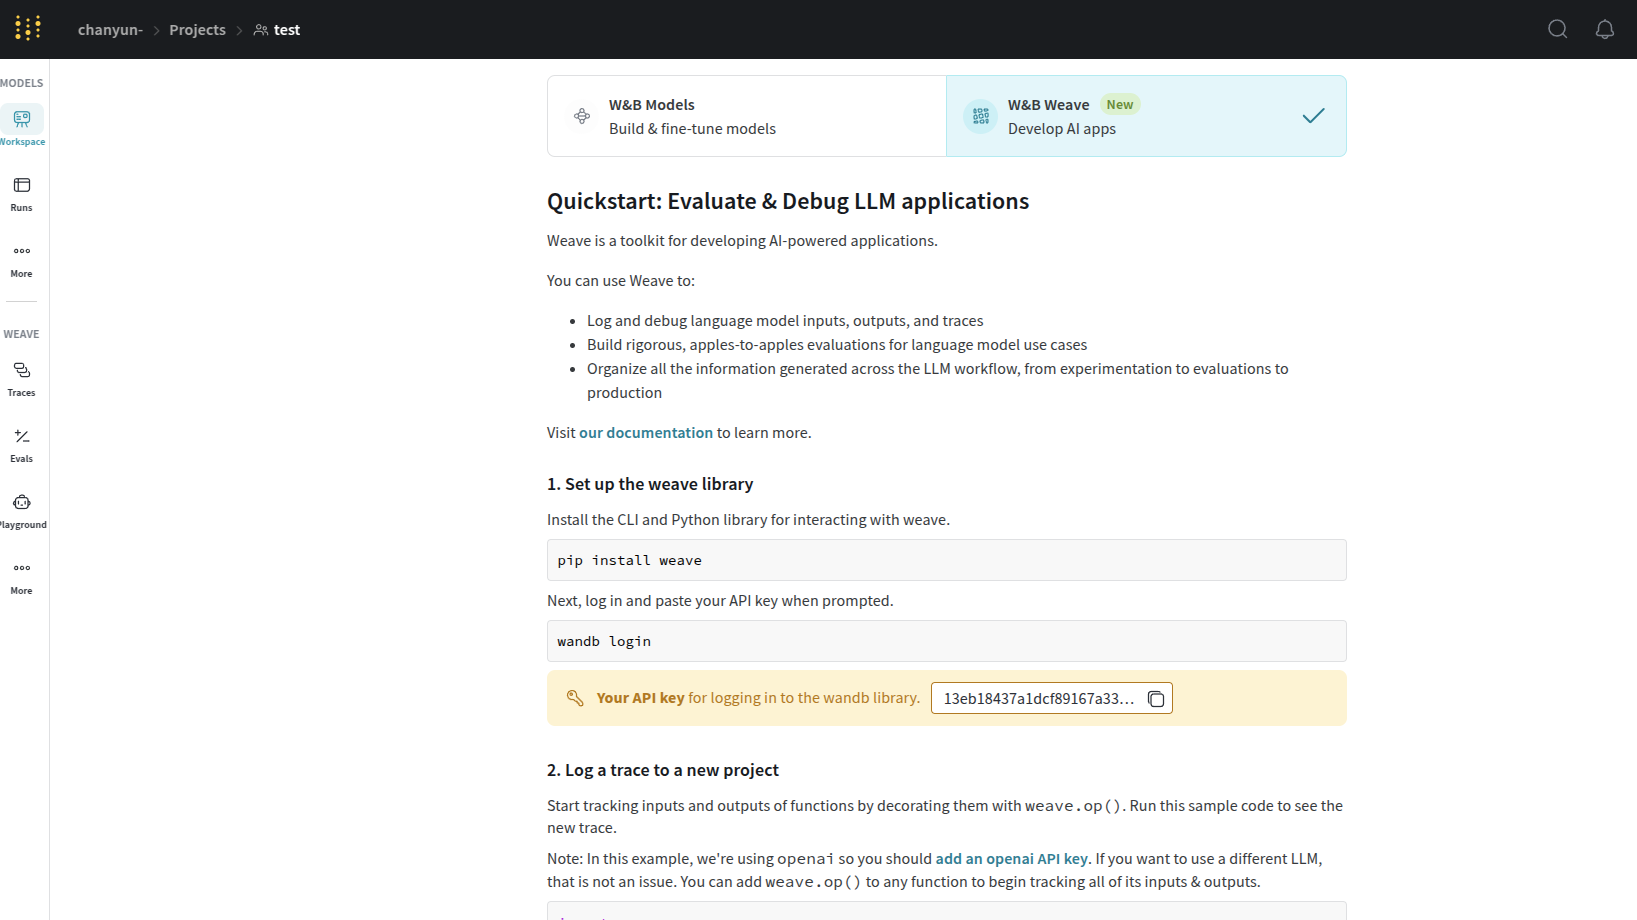Select the W&B Models tab
This screenshot has height=920, width=1637.
coord(747,116)
